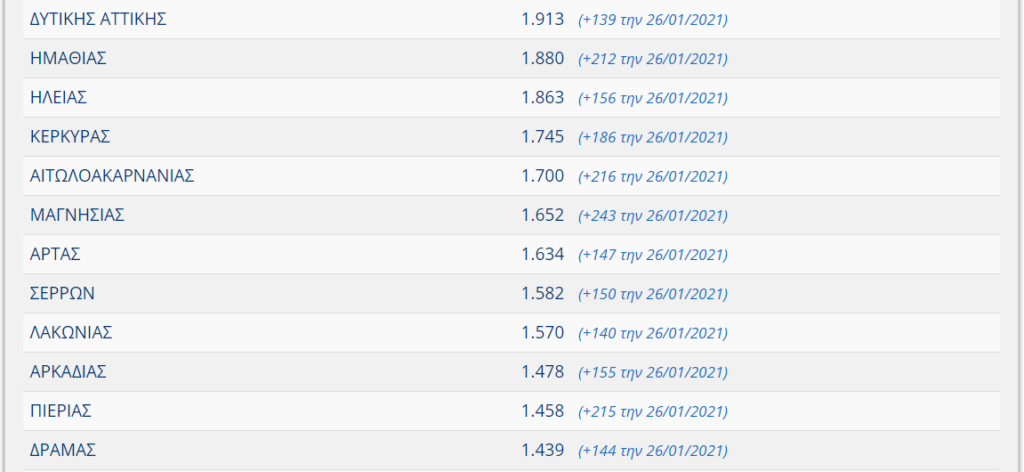Select the ΑΡΤΑΣ region name

click(56, 255)
